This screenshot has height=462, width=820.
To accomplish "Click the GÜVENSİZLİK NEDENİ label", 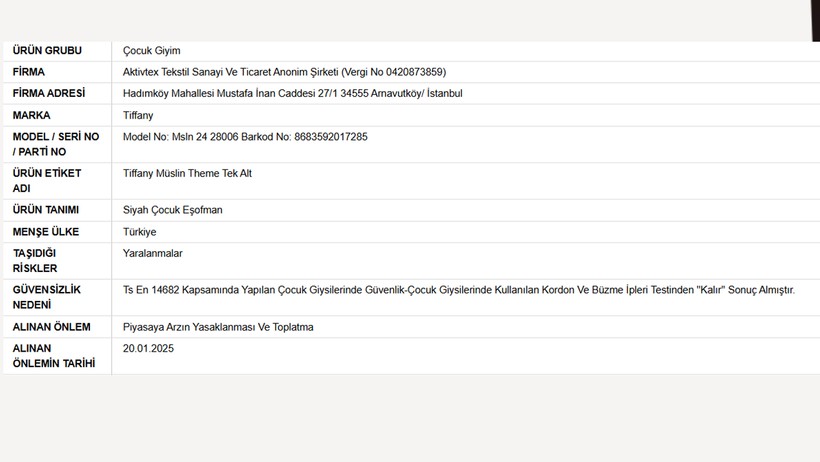I will click(47, 298).
